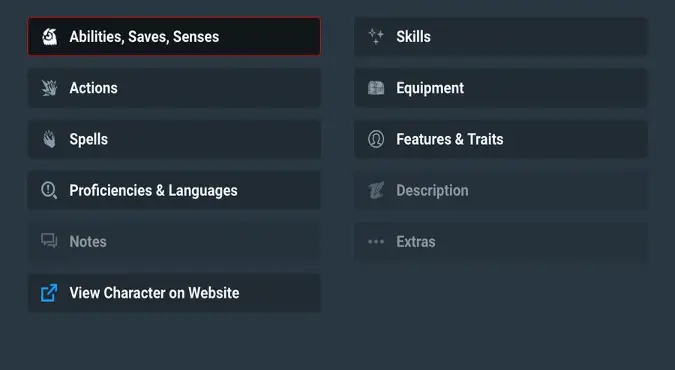Screen dimensions: 675x370
Task: Click the Features & Traits head icon
Action: 376,139
